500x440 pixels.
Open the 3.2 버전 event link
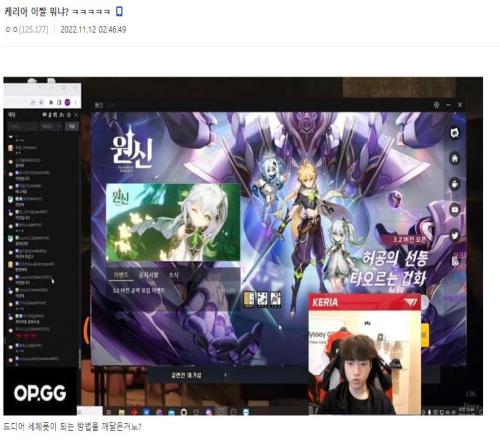click(138, 291)
